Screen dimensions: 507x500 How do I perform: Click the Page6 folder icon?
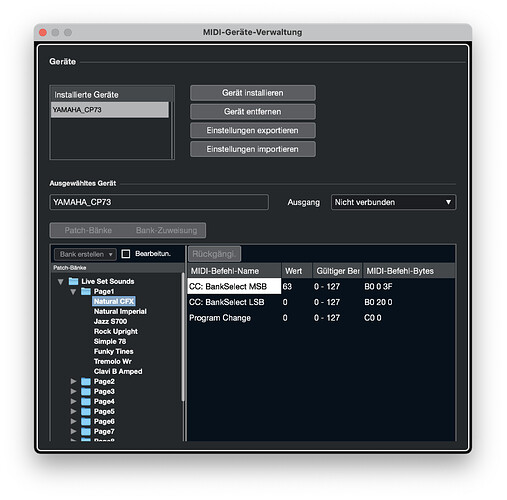click(86, 421)
